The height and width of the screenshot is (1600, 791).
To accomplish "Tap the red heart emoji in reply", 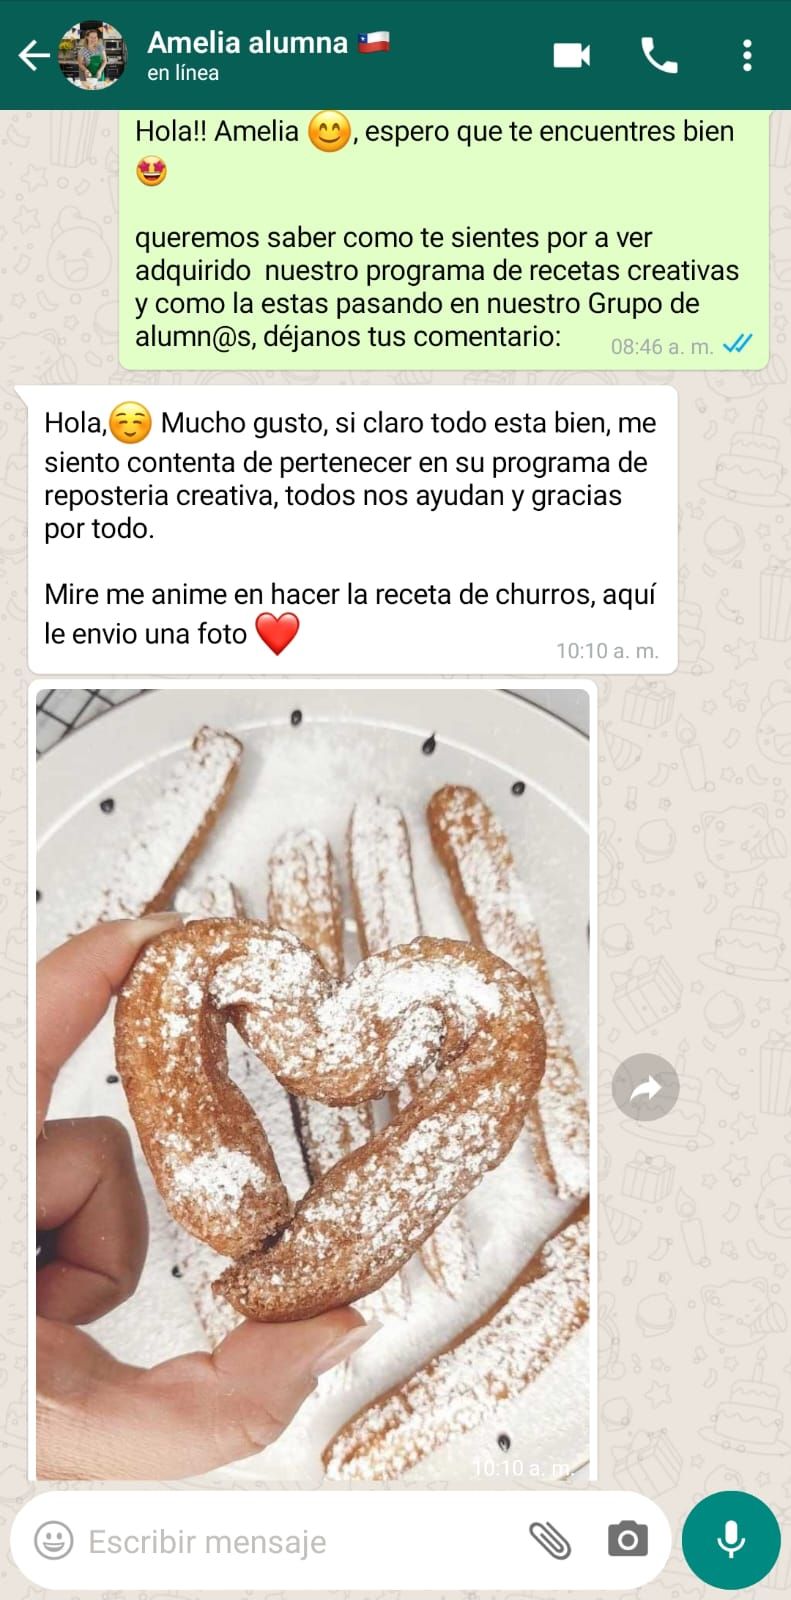I will point(277,633).
